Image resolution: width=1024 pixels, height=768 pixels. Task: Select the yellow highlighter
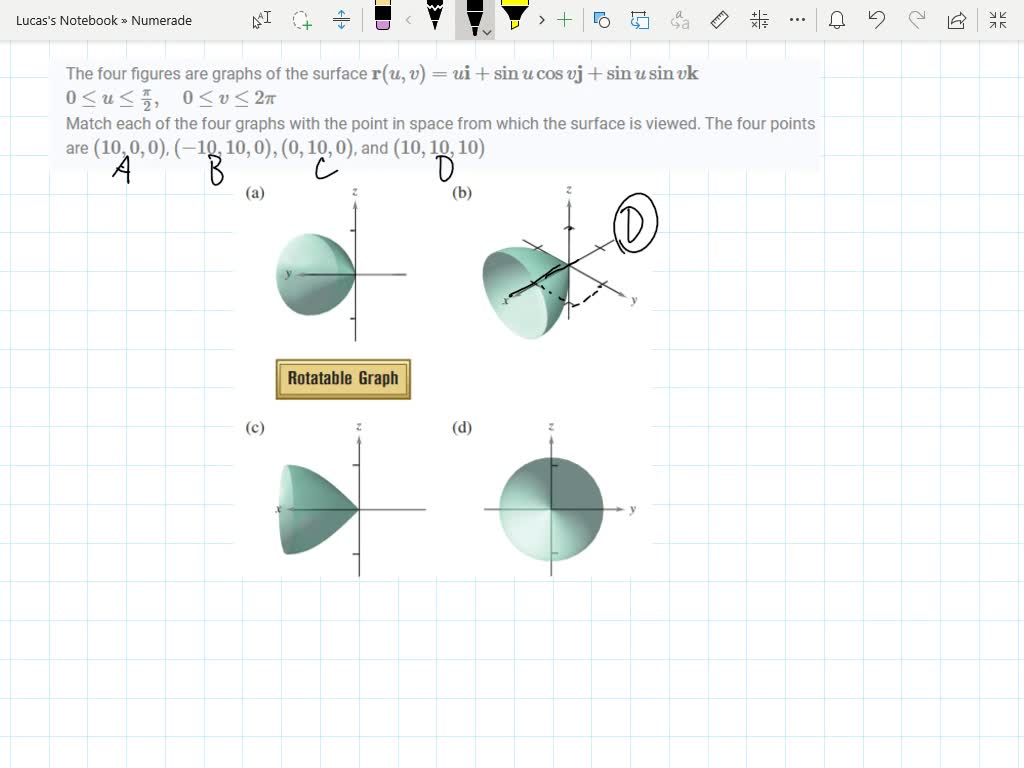tap(516, 18)
